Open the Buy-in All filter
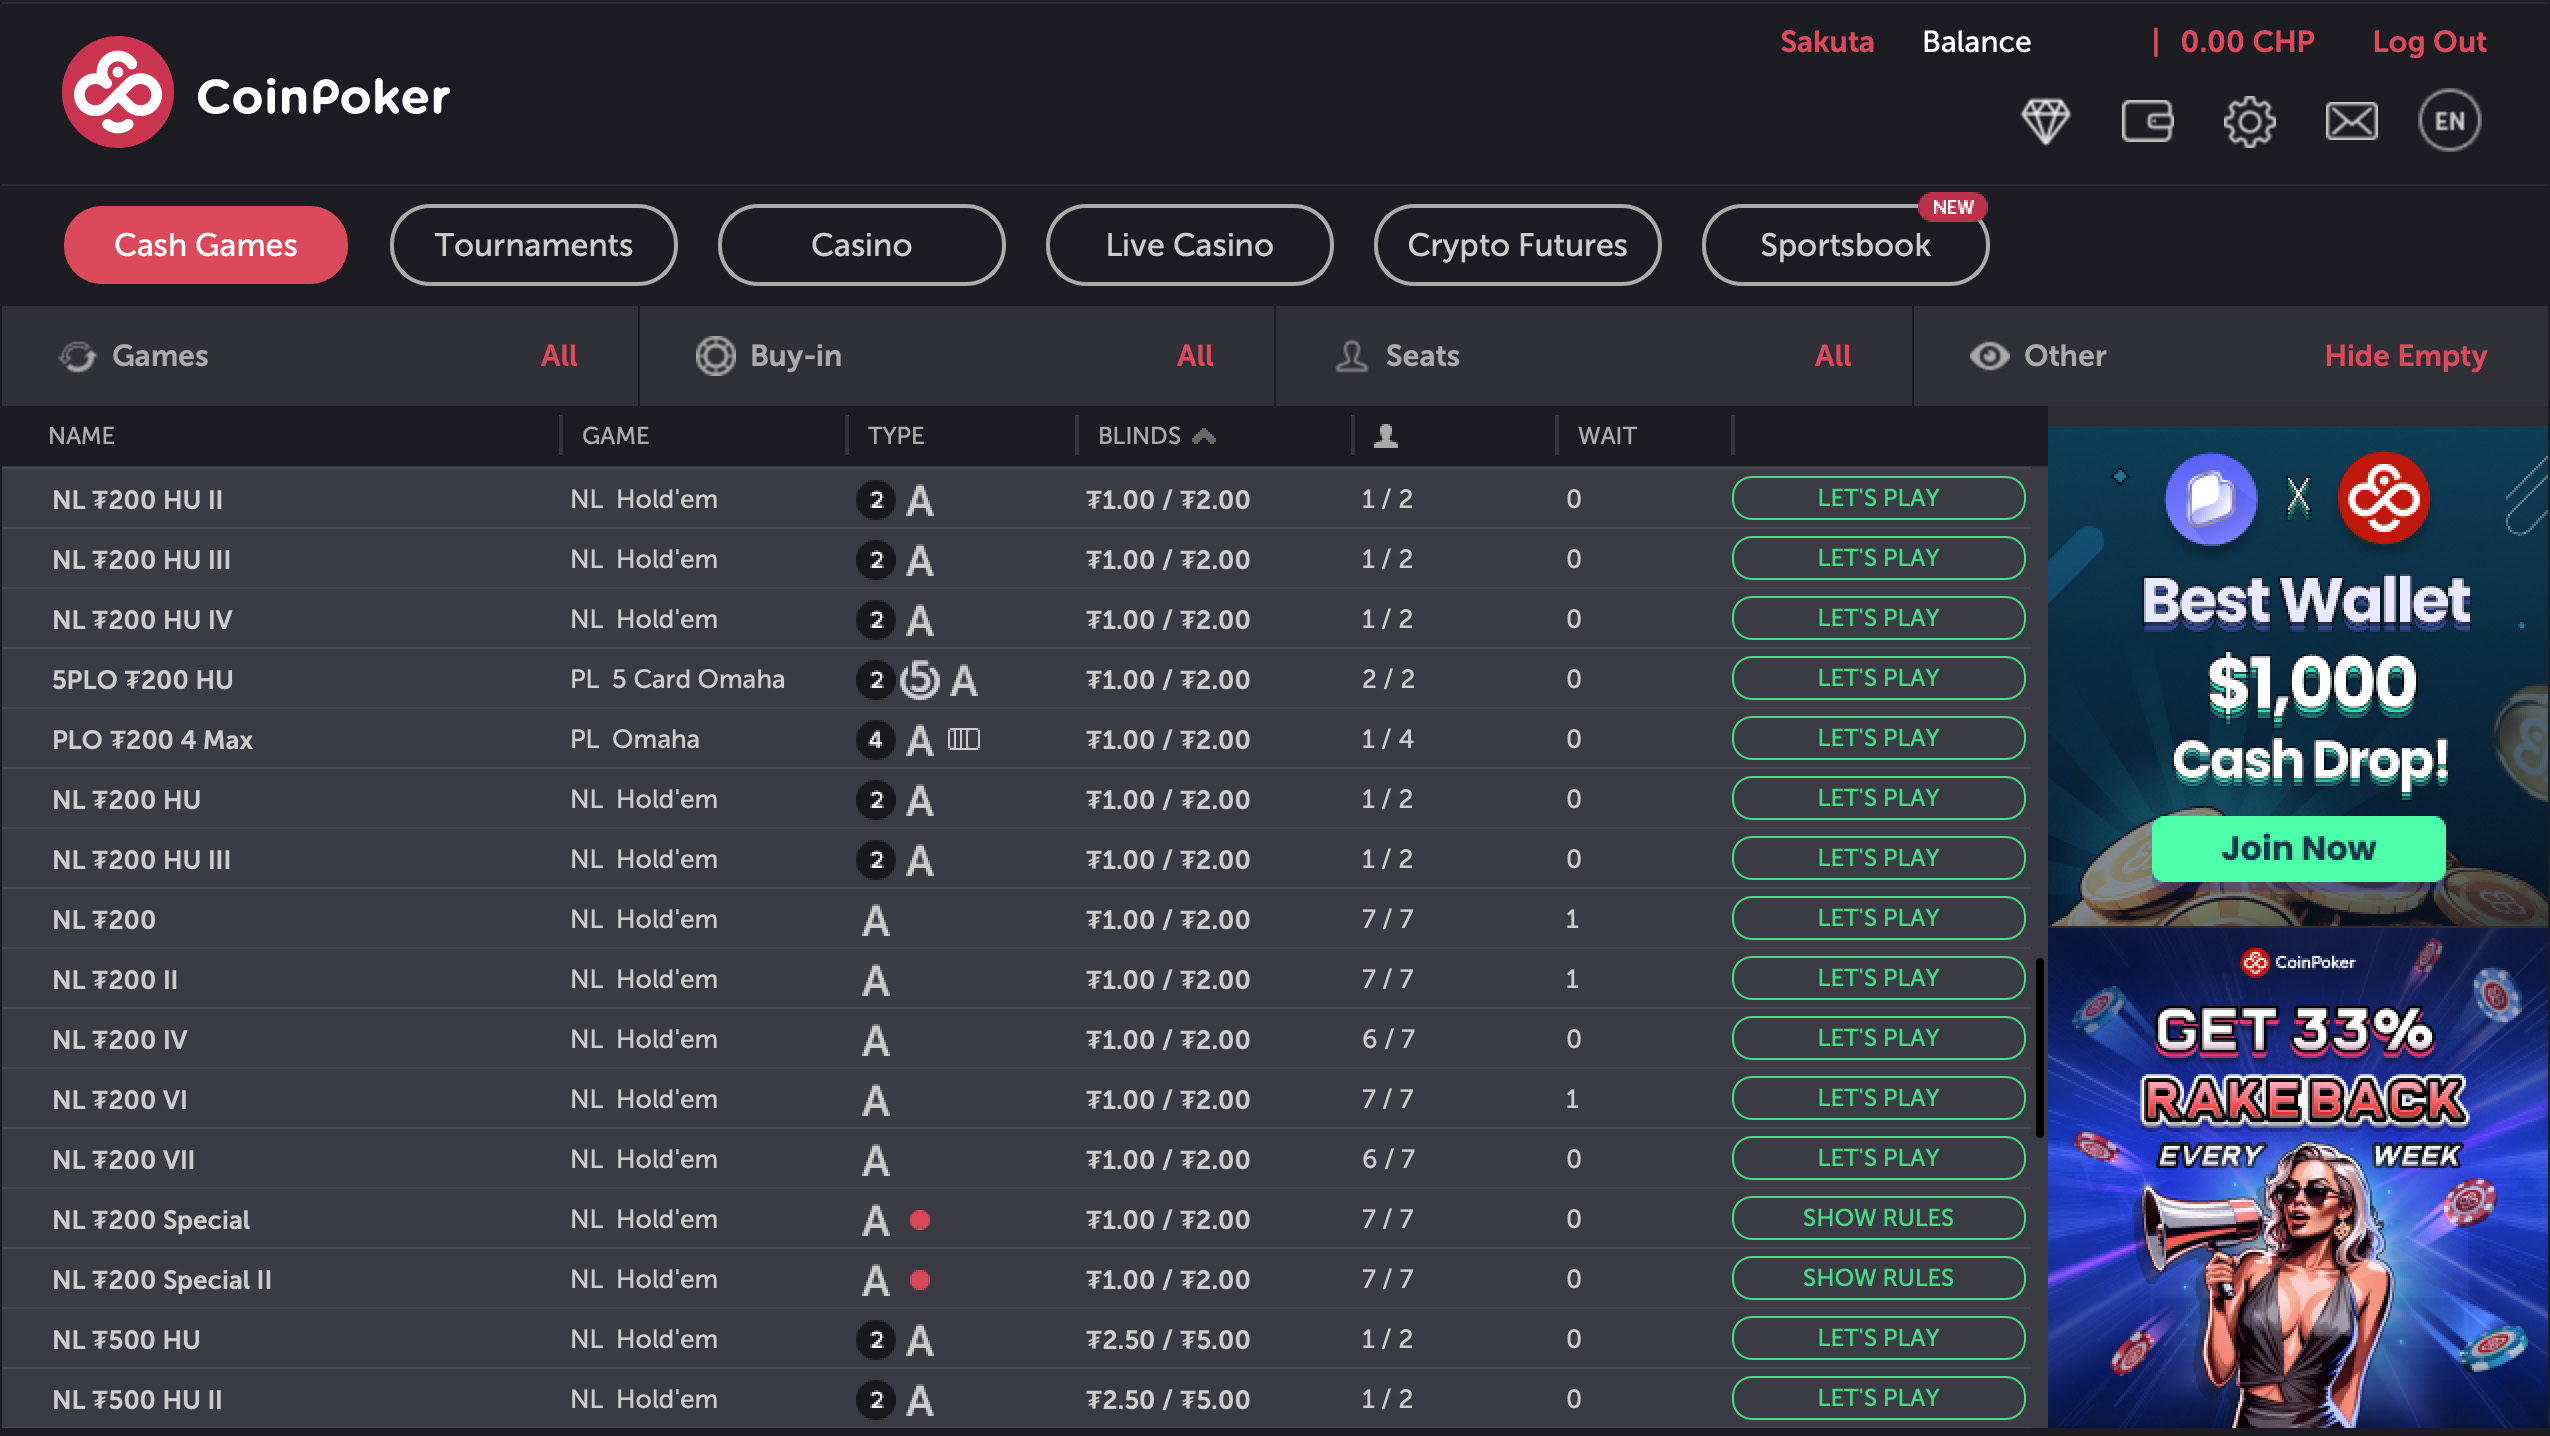2550x1436 pixels. pyautogui.click(x=1195, y=356)
